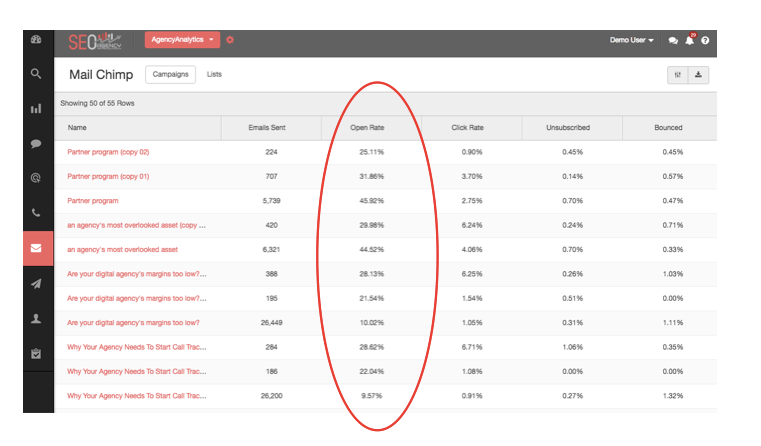Click the column settings sliders button
The height and width of the screenshot is (446, 761).
pos(678,75)
